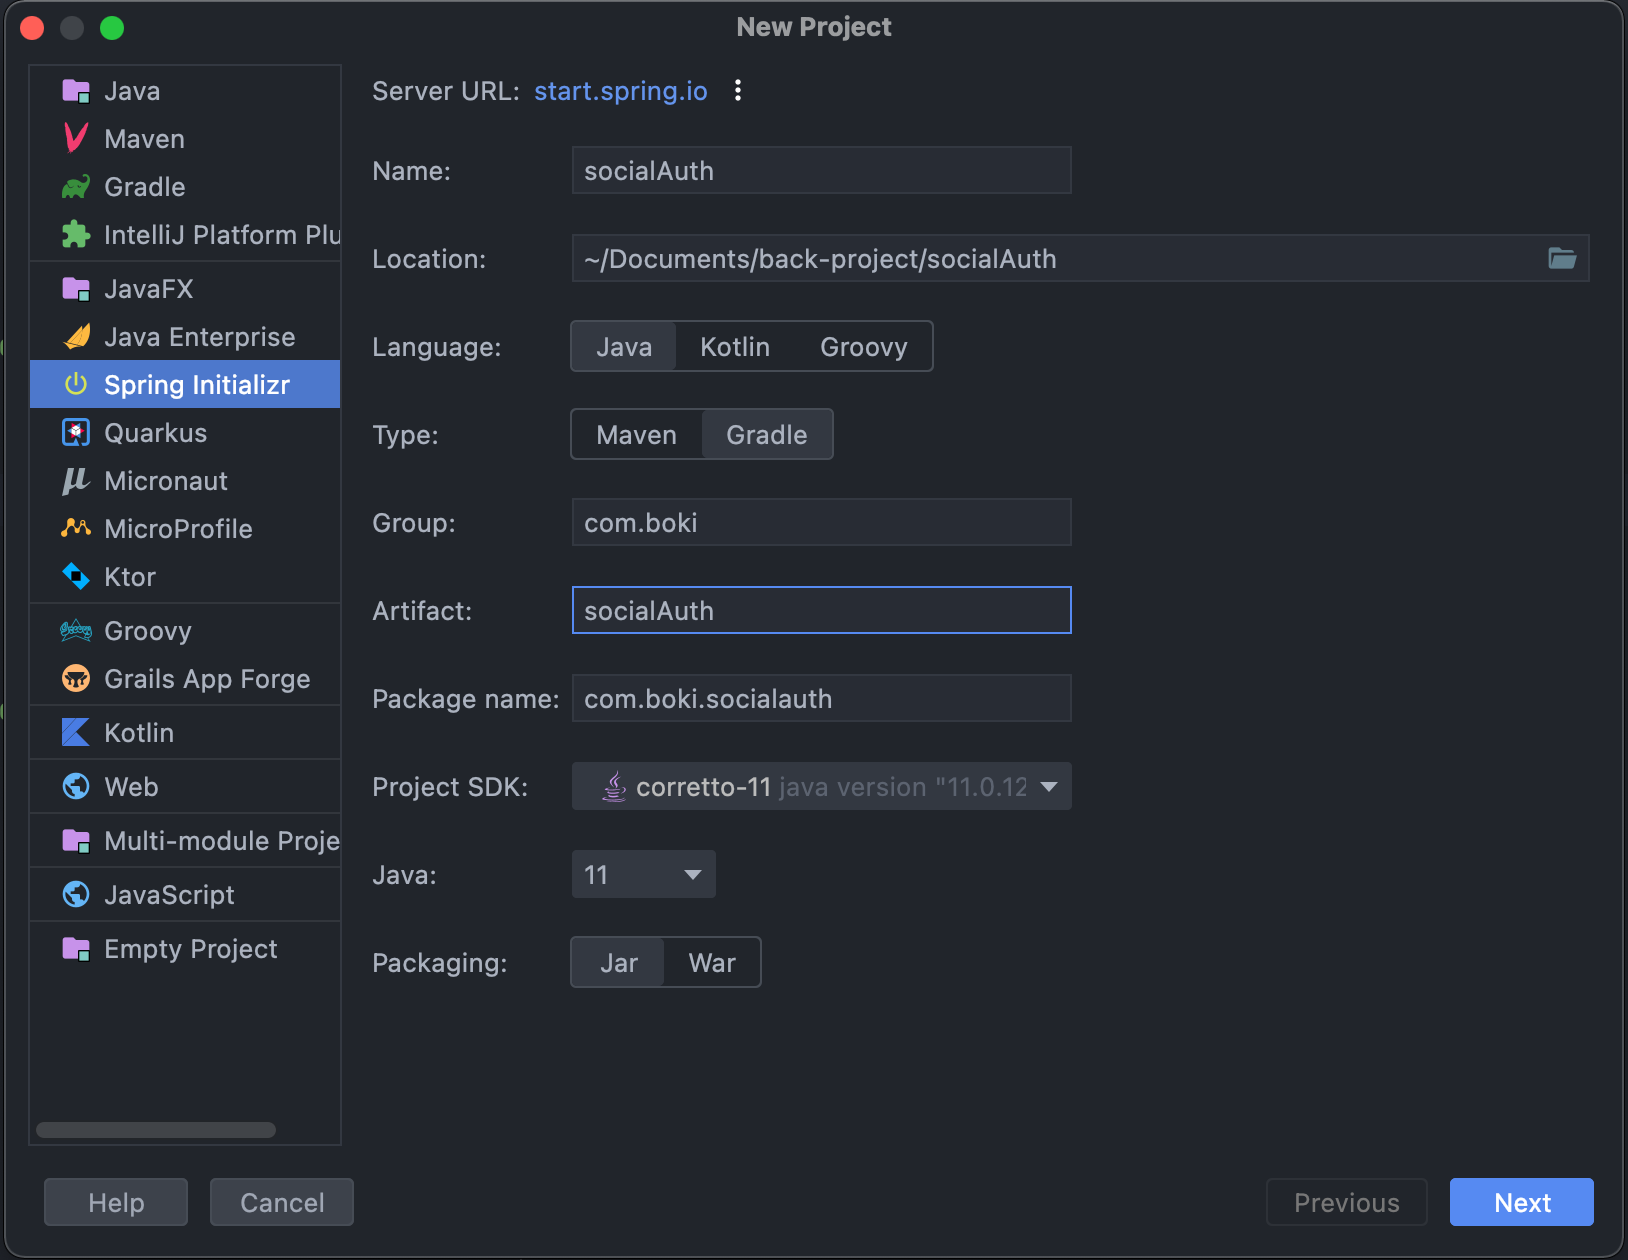Click the Previous button

point(1347,1202)
